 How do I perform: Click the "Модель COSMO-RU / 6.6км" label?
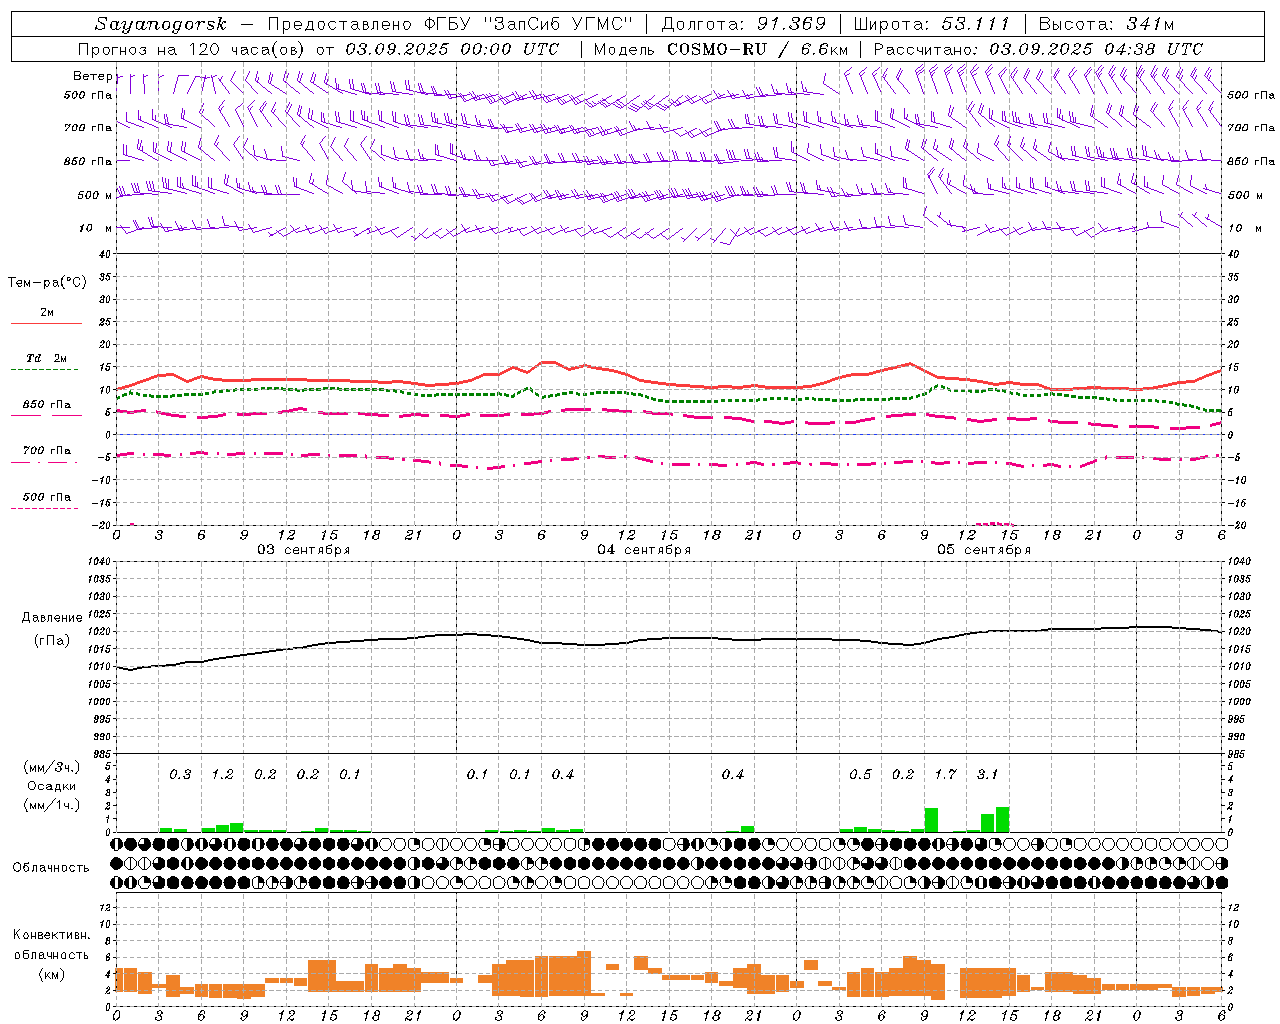coord(719,49)
